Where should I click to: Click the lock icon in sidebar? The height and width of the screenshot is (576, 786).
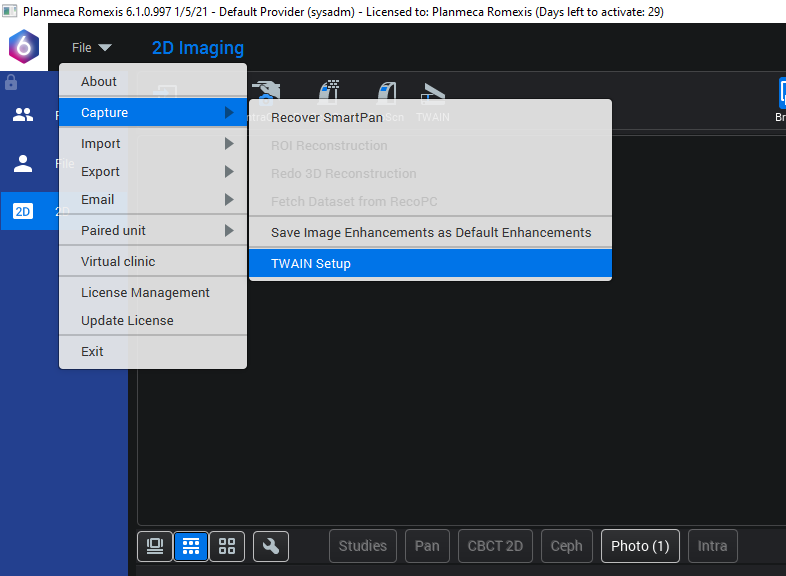(12, 83)
